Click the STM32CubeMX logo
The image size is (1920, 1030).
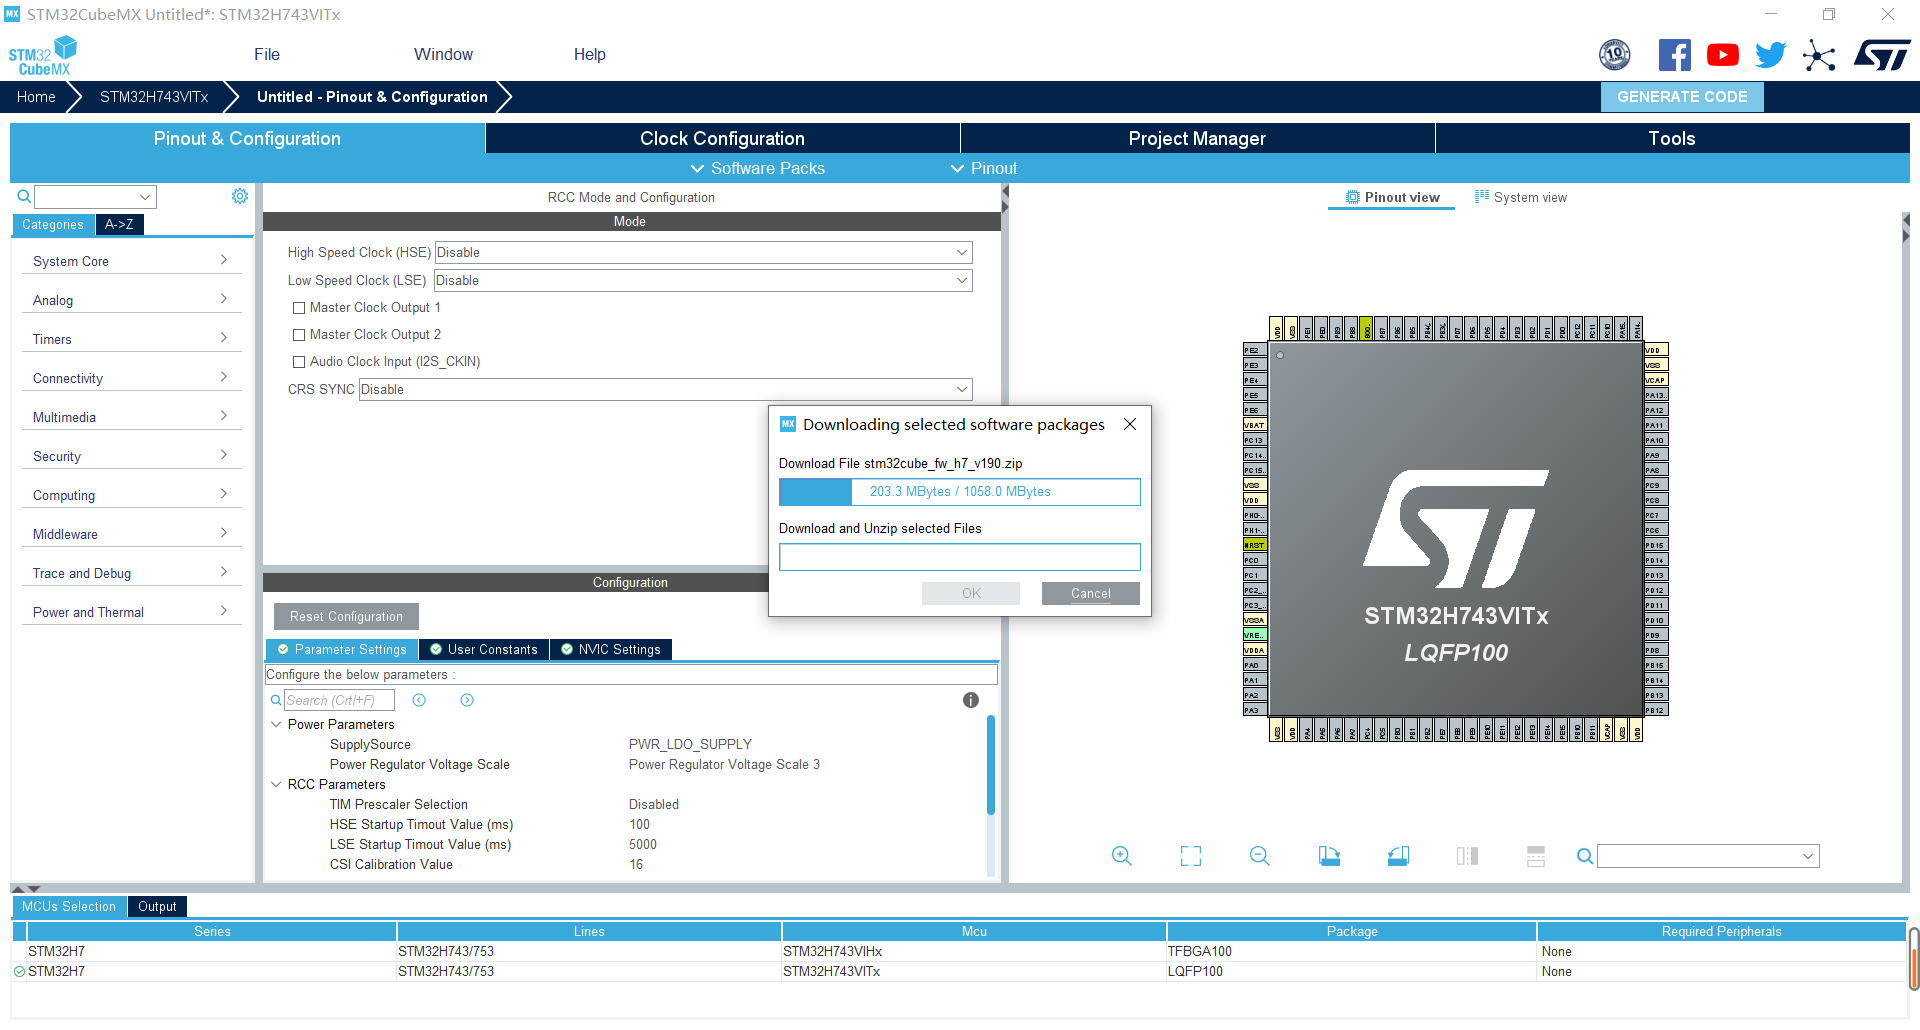[x=42, y=56]
